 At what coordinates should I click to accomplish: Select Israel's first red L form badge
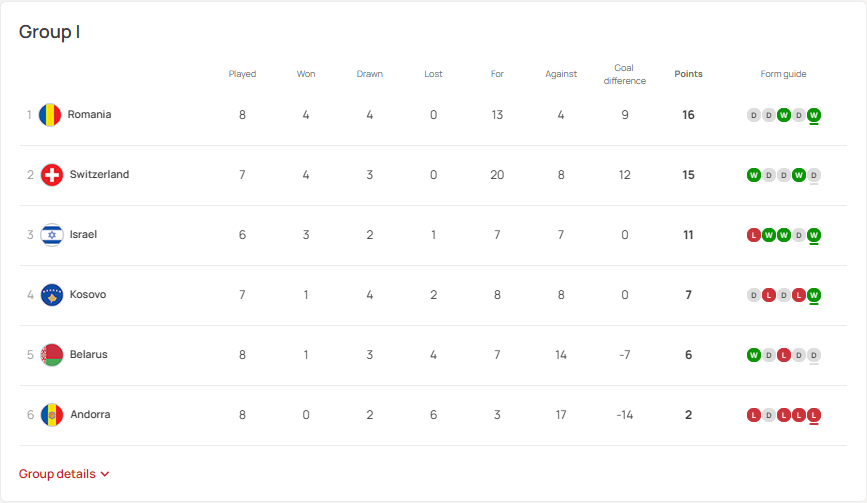[754, 235]
